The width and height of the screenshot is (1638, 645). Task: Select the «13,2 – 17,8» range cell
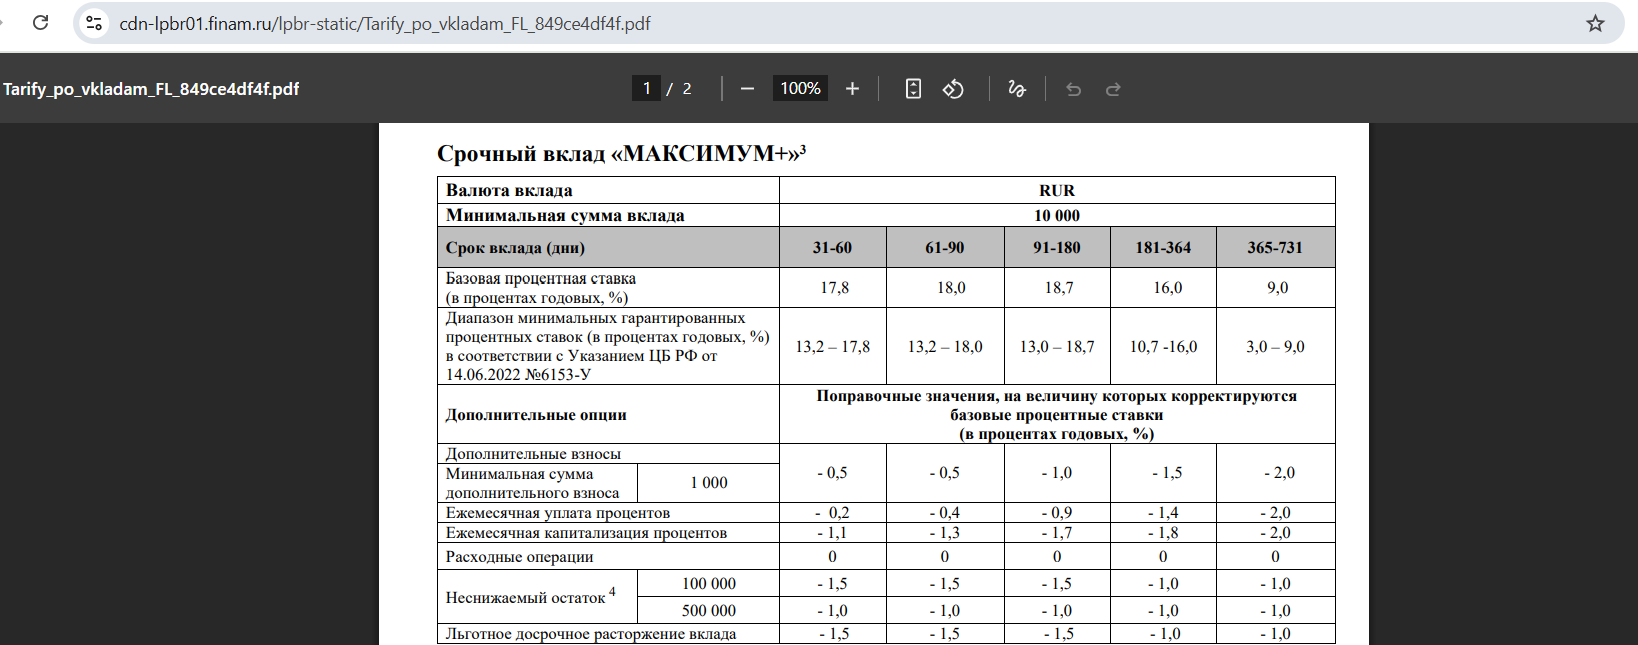coord(833,347)
